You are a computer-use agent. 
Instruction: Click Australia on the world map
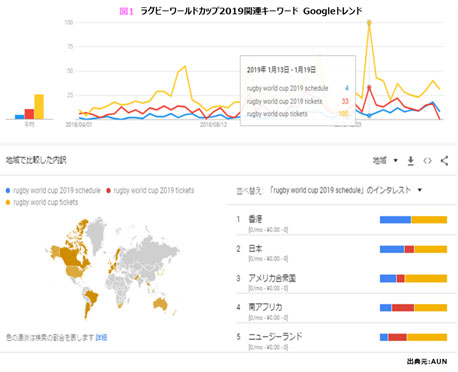[160, 303]
